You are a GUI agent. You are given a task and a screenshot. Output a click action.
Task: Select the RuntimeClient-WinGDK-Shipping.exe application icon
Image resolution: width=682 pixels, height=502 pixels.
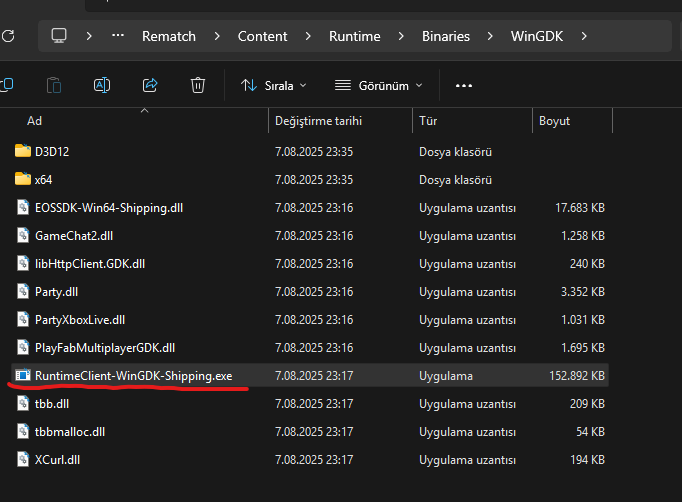[24, 376]
